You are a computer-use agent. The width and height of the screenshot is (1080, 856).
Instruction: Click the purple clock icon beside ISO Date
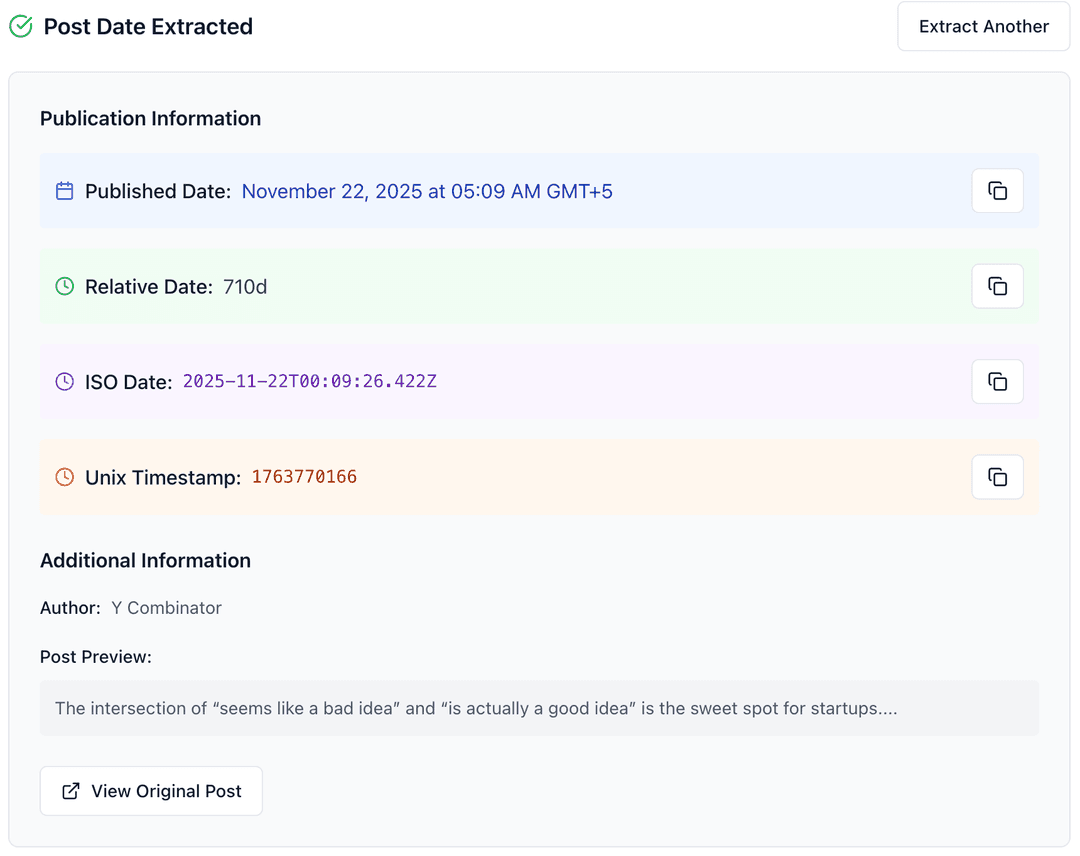pyautogui.click(x=65, y=382)
